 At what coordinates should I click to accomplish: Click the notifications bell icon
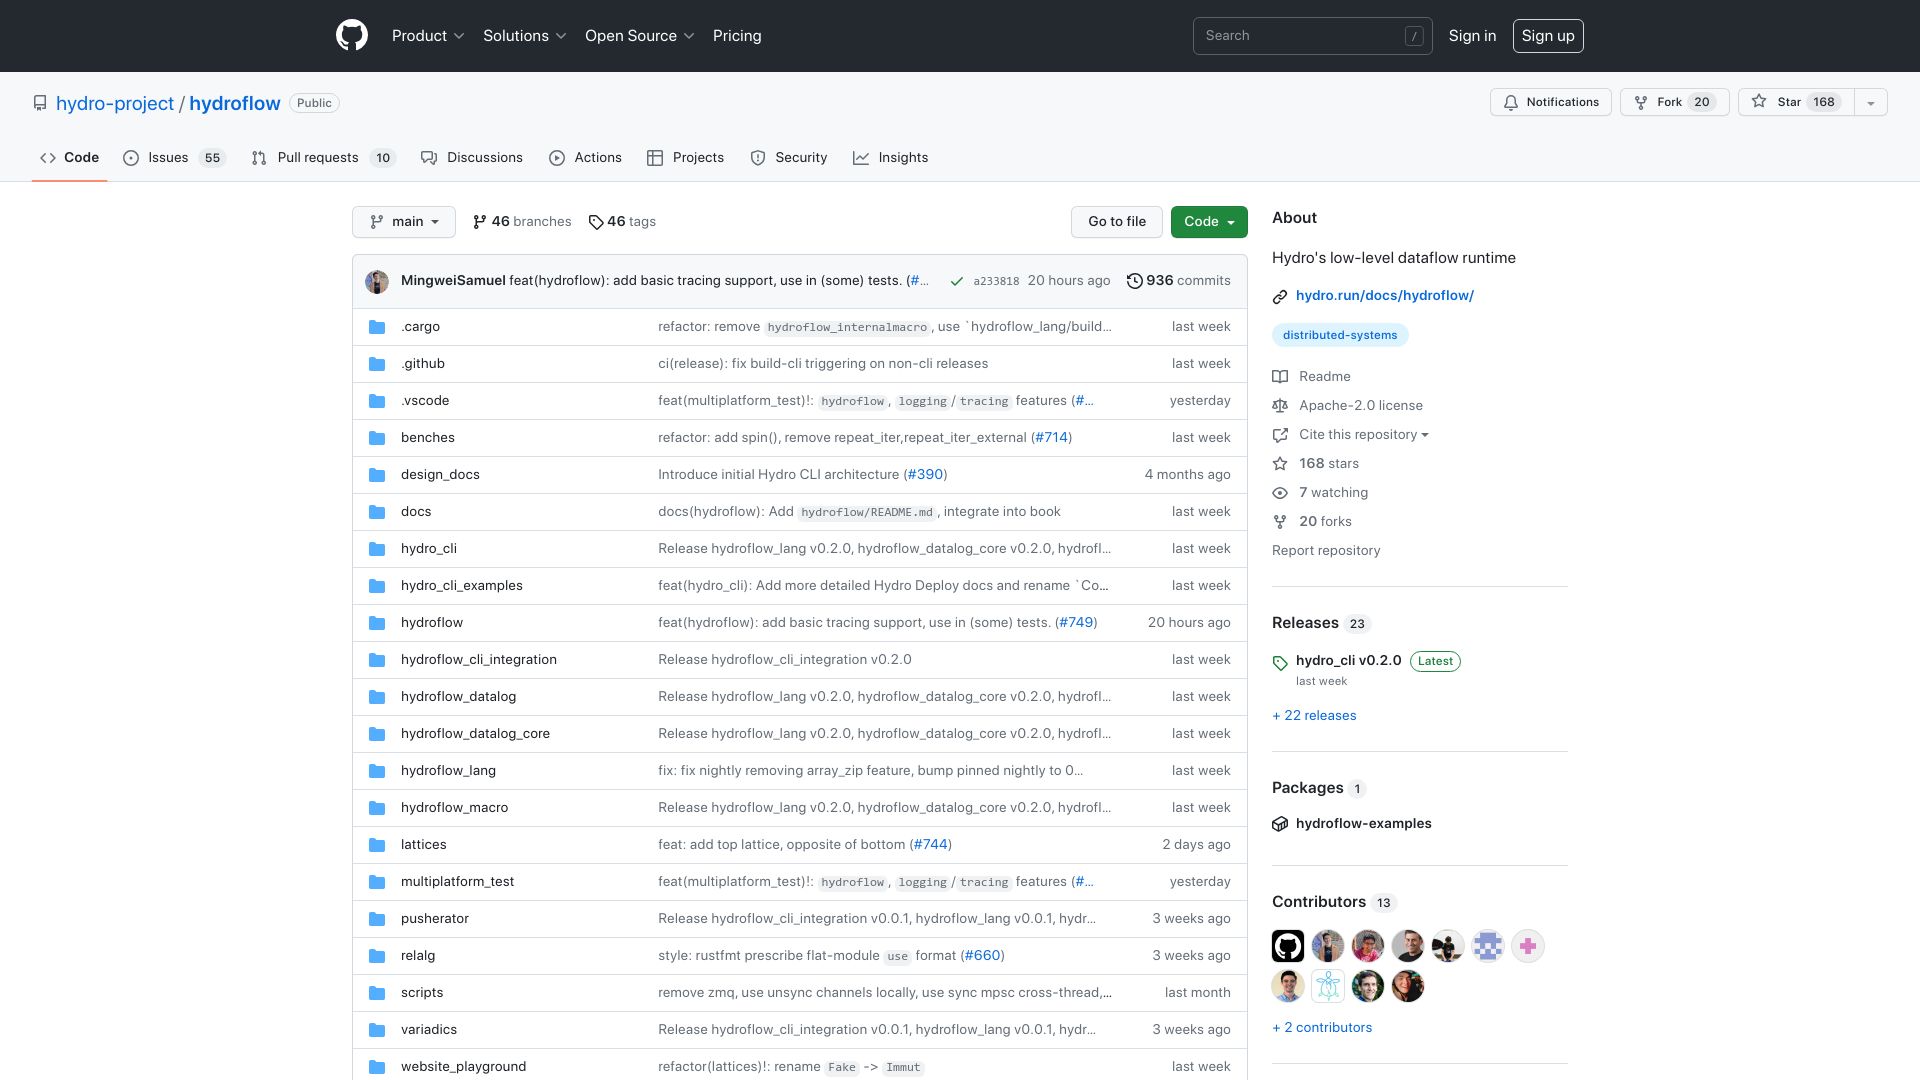(x=1511, y=102)
